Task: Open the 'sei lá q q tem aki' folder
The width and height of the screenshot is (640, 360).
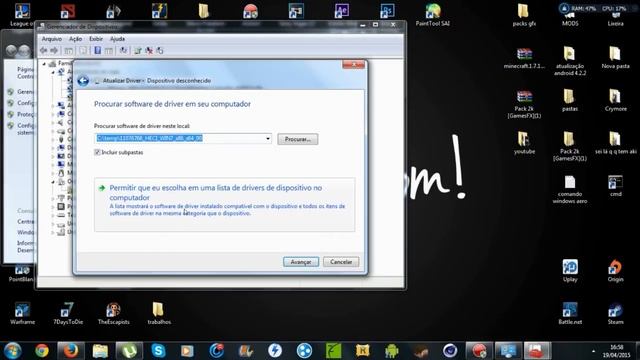Action: click(x=616, y=143)
